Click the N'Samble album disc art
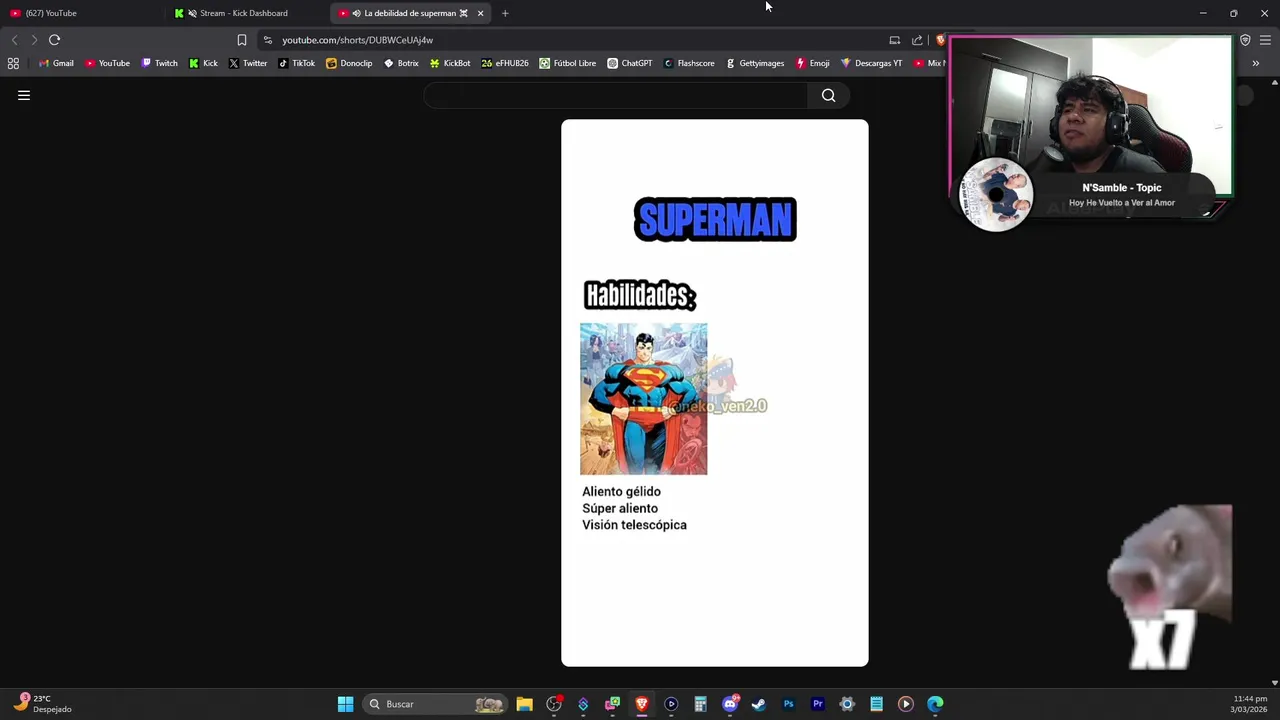This screenshot has width=1280, height=720. pos(996,195)
